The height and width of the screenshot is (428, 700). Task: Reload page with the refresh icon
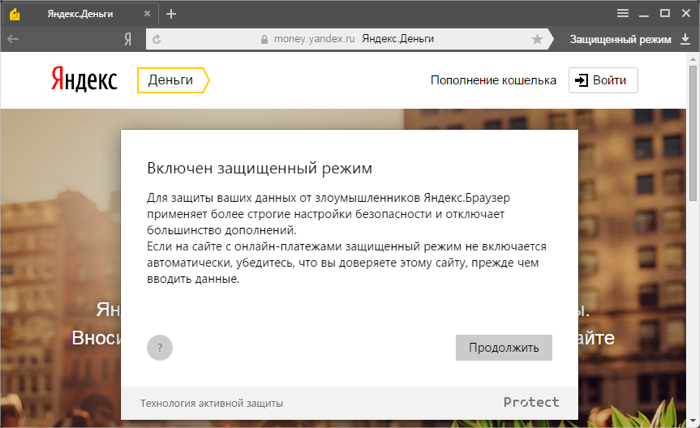[x=157, y=39]
